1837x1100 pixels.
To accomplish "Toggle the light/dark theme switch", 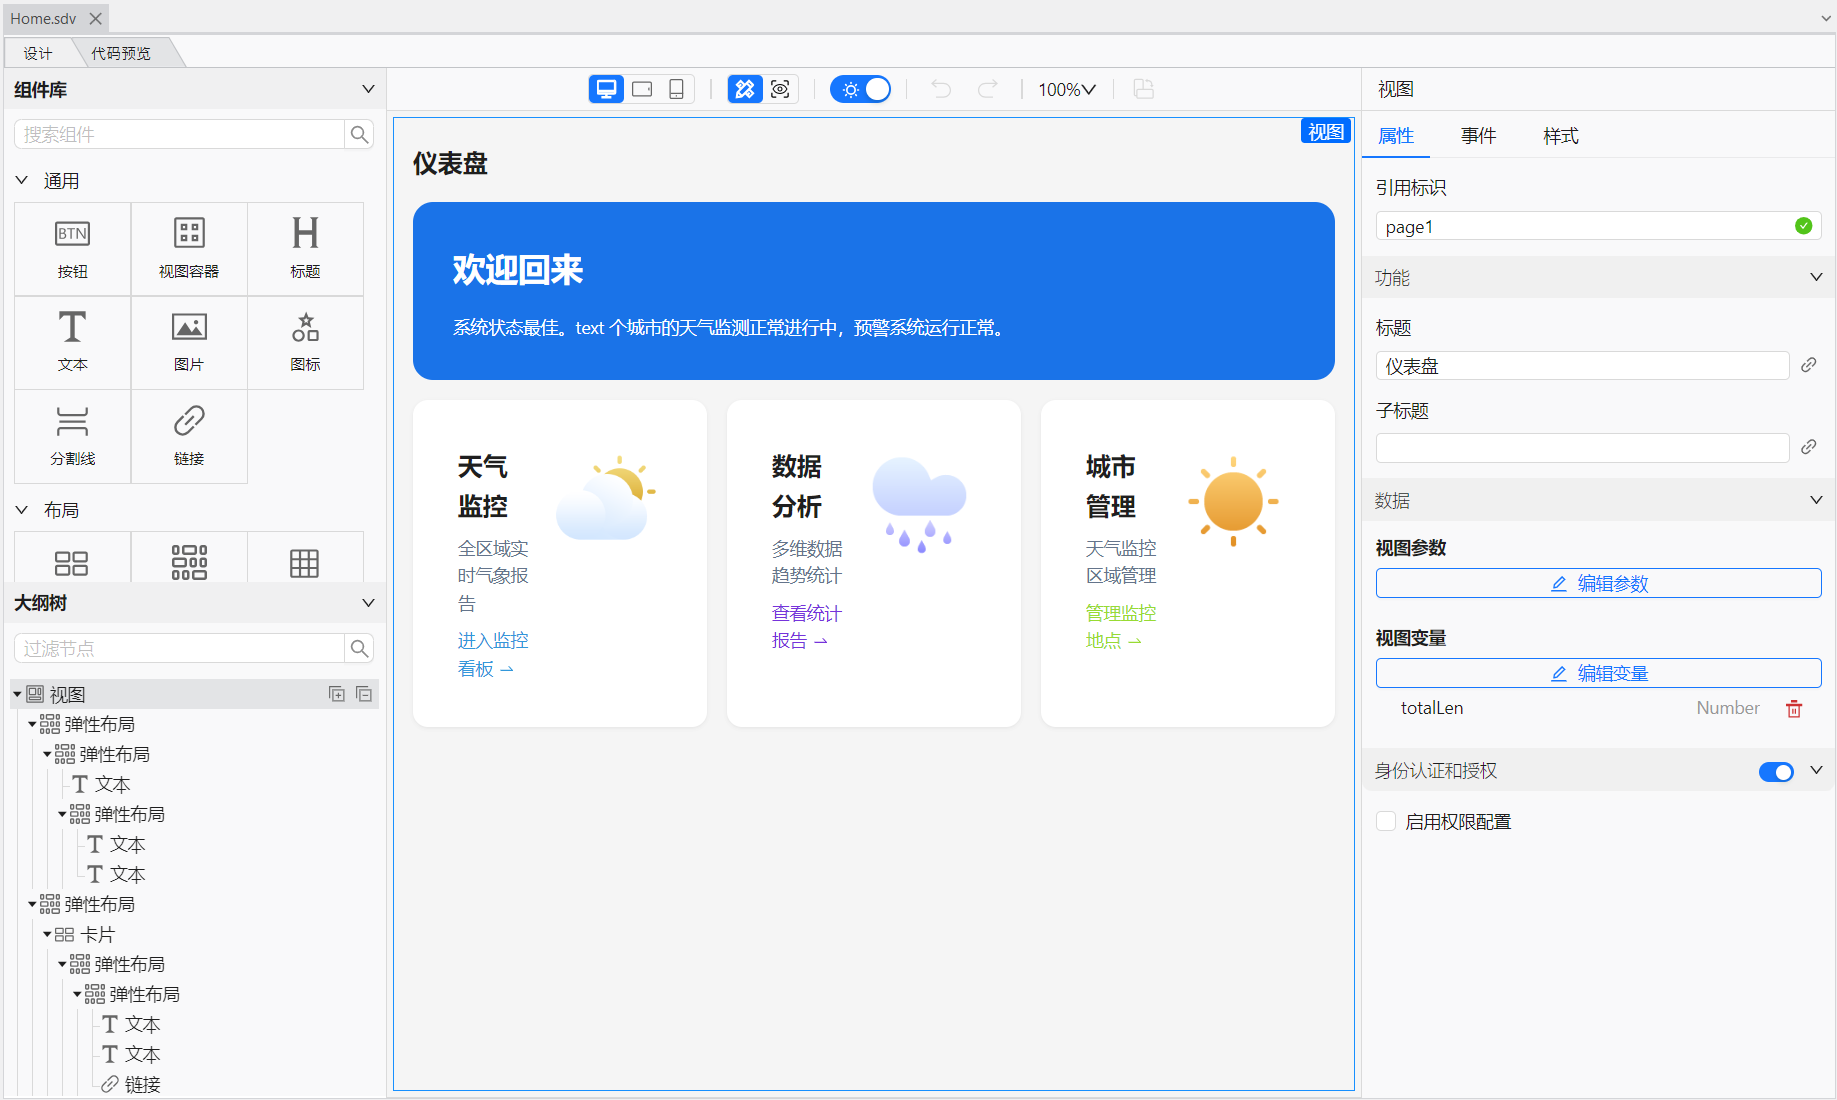I will (861, 89).
